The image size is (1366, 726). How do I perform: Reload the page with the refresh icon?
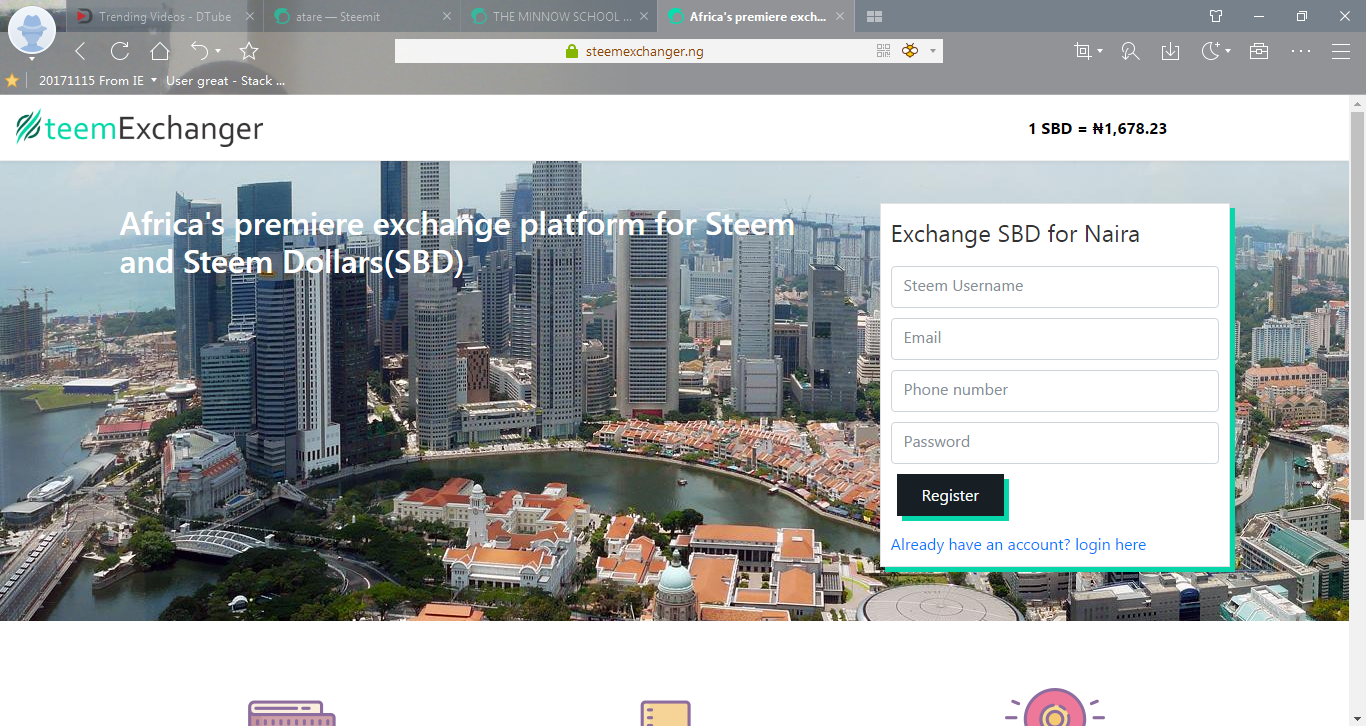tap(120, 51)
